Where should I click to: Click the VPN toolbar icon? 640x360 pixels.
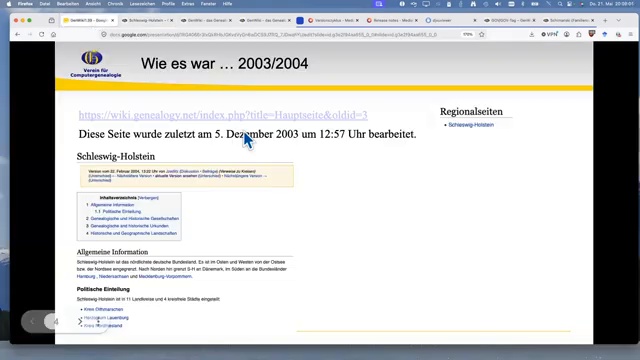(549, 35)
